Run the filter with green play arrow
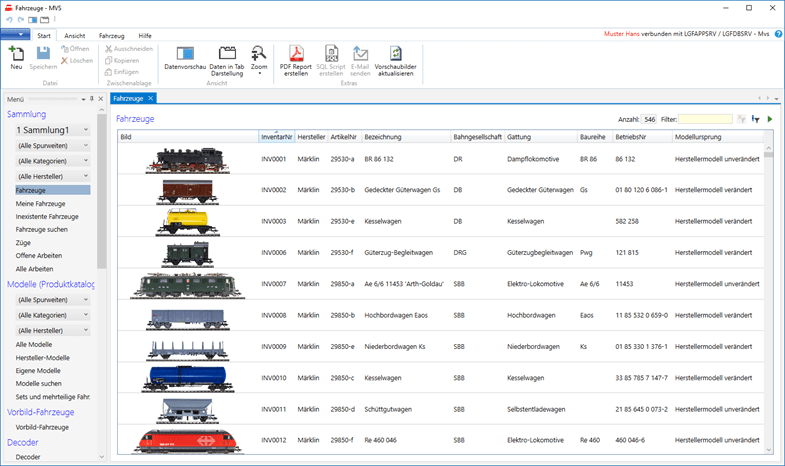This screenshot has width=785, height=466. click(x=770, y=119)
